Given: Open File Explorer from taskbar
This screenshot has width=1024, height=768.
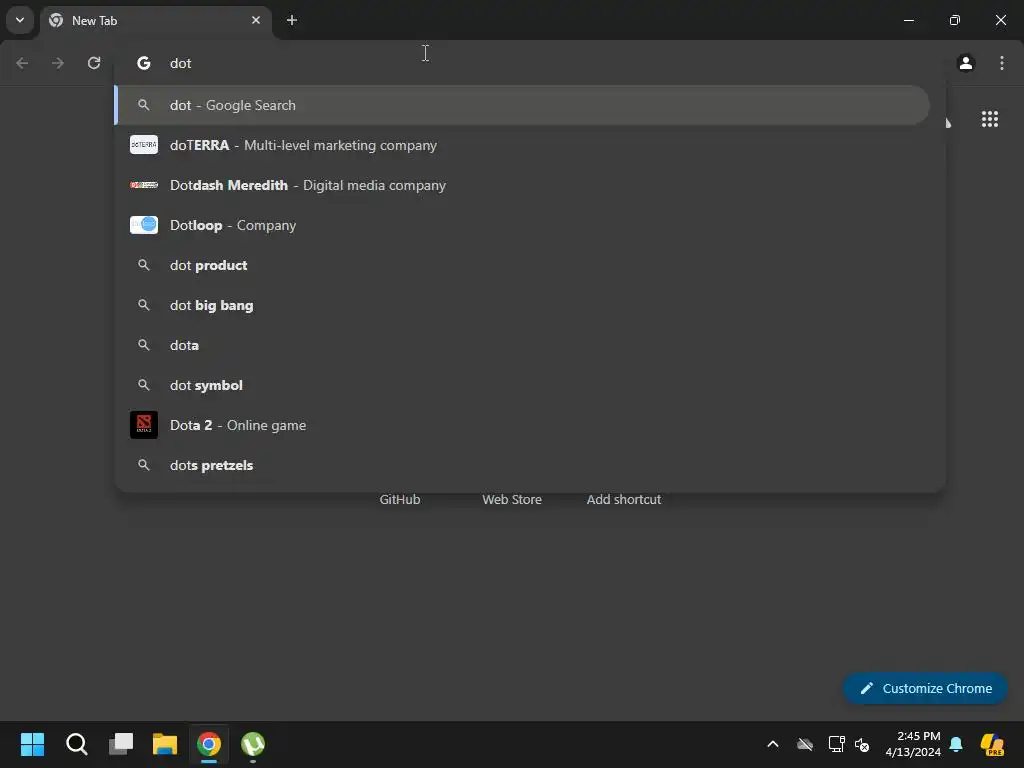Looking at the screenshot, I should tap(165, 744).
